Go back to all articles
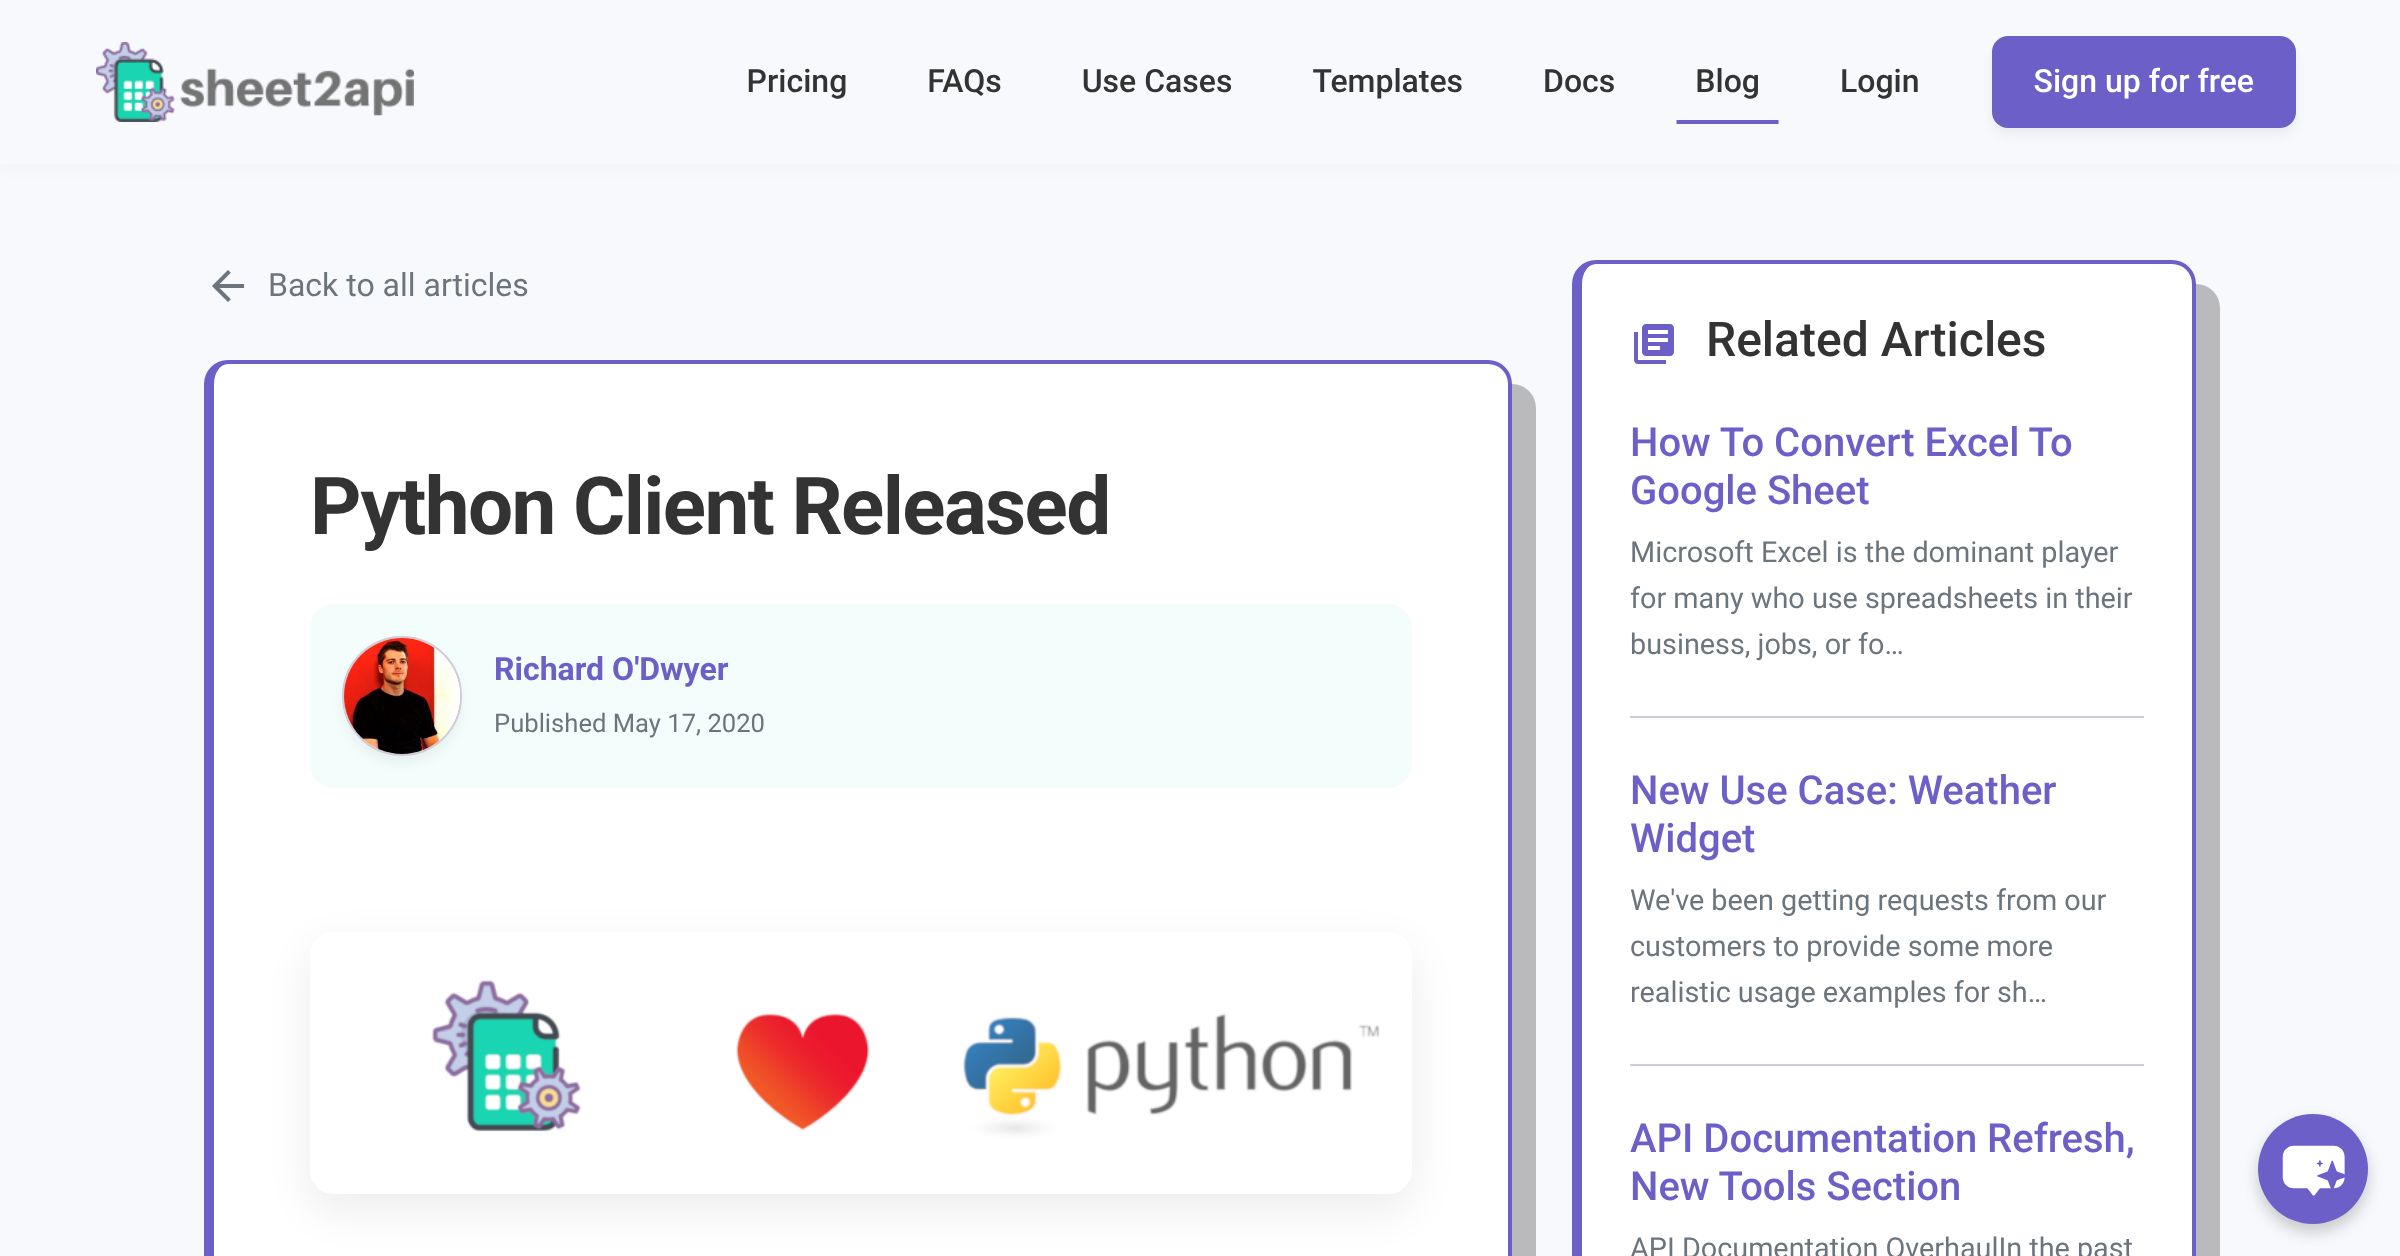 point(397,285)
